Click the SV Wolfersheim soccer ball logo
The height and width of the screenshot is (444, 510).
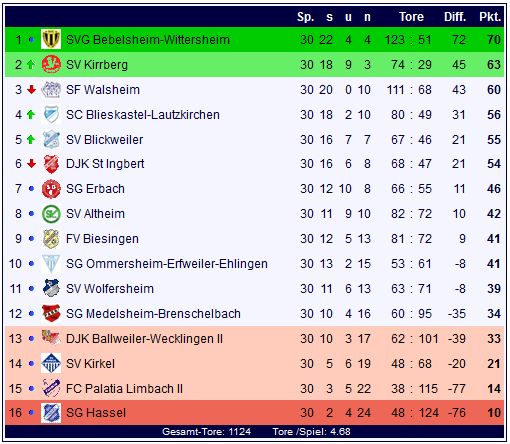click(x=51, y=288)
